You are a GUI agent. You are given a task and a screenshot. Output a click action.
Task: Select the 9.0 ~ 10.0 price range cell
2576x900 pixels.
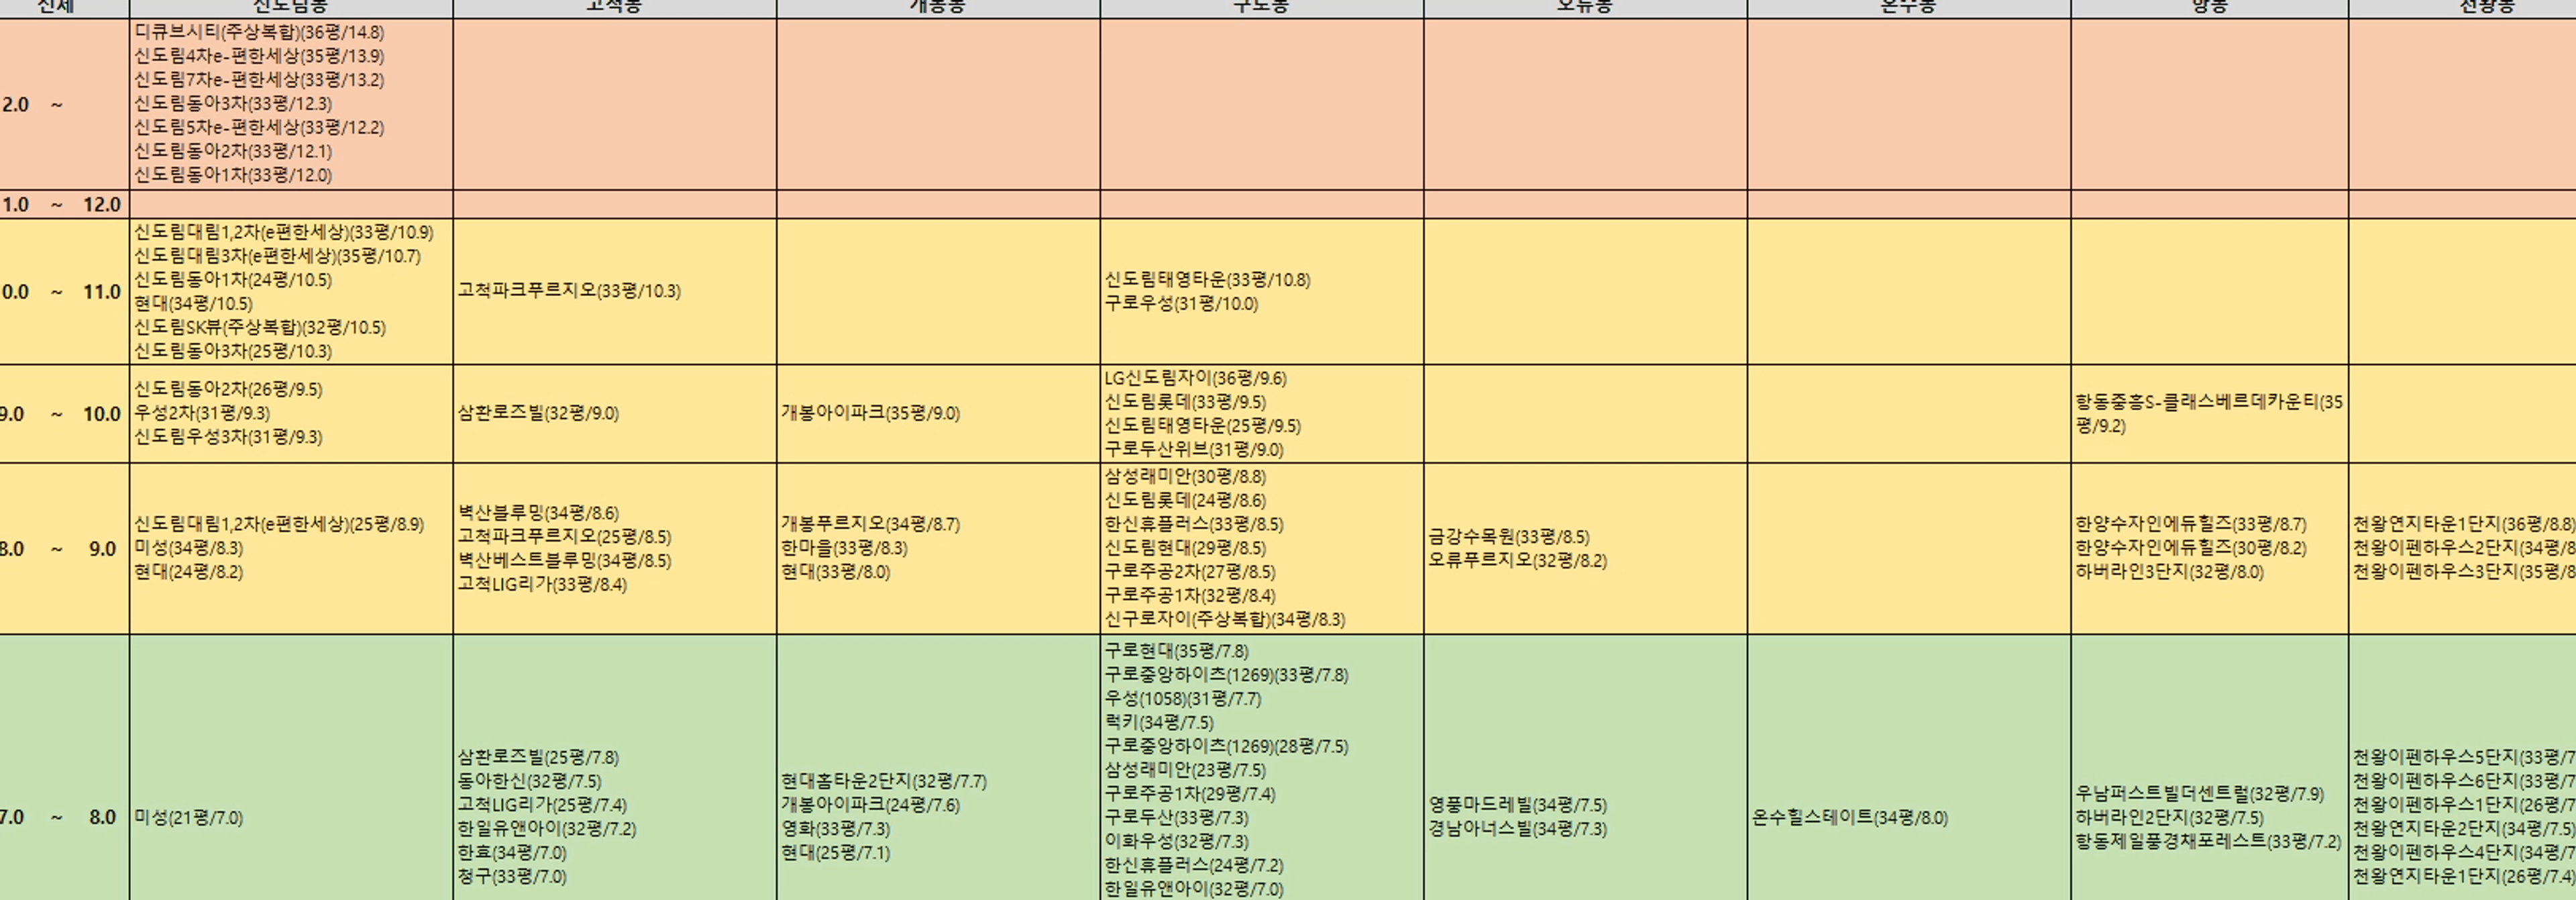[63, 413]
